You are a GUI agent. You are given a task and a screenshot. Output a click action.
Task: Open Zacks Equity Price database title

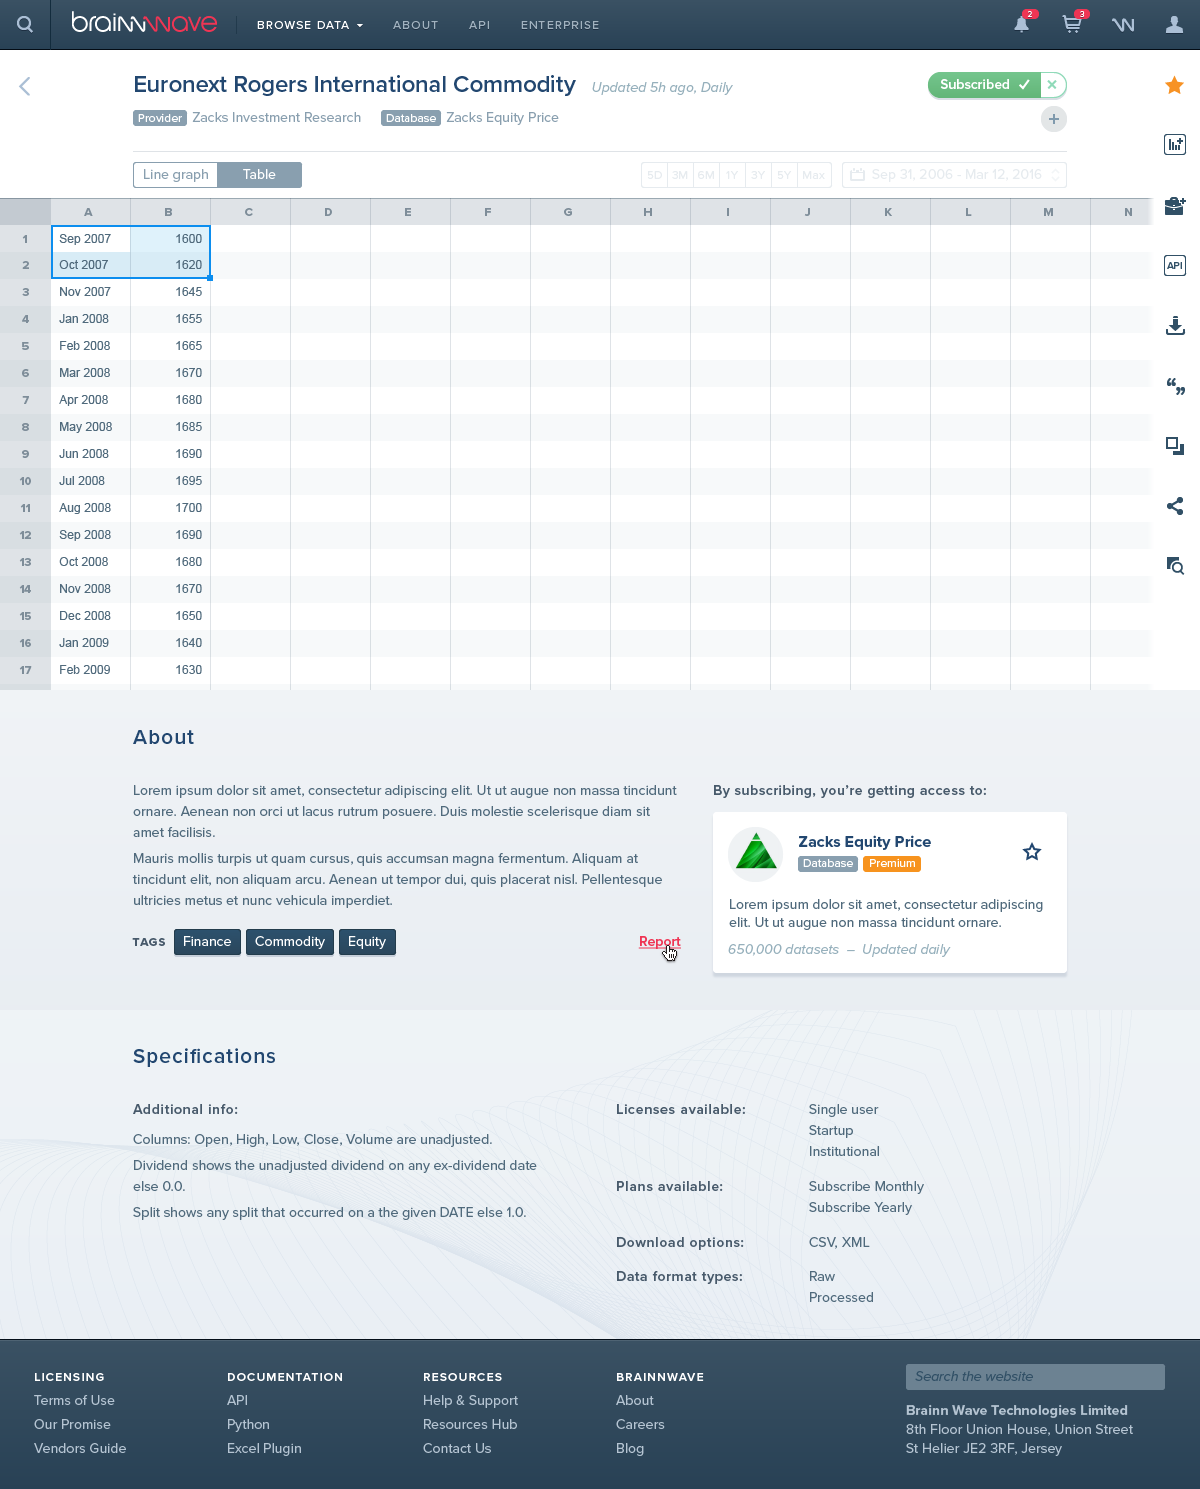click(x=864, y=842)
